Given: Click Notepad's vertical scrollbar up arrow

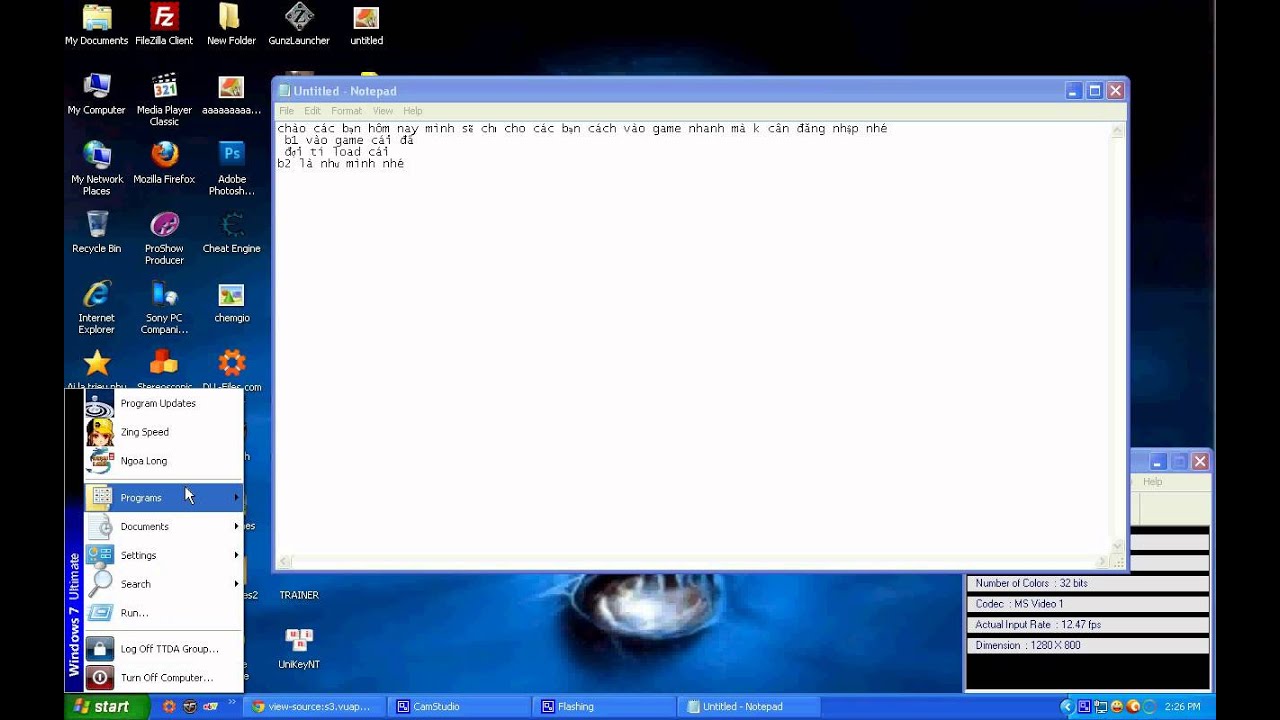Looking at the screenshot, I should click(1118, 130).
